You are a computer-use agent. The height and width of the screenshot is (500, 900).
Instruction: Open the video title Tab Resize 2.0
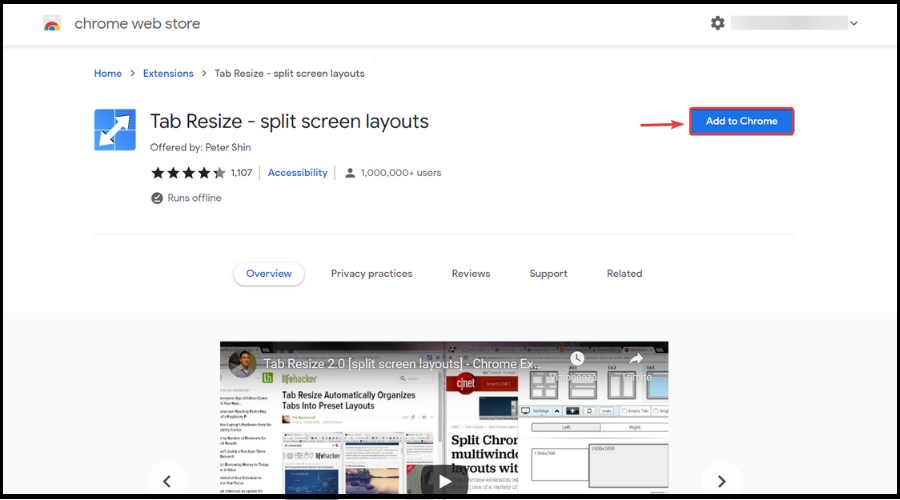pyautogui.click(x=402, y=364)
